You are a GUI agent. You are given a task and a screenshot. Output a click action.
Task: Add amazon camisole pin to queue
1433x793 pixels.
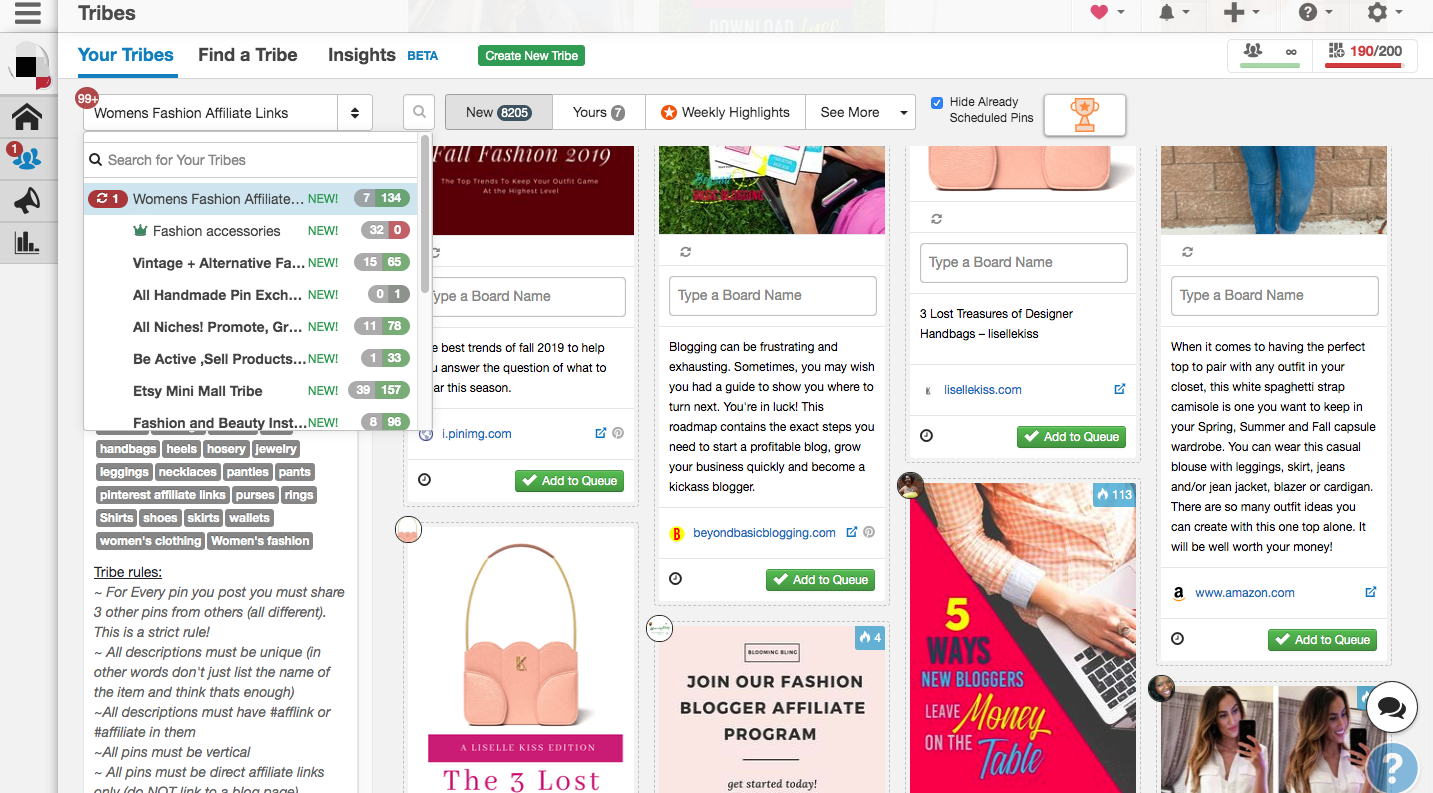[x=1322, y=640]
